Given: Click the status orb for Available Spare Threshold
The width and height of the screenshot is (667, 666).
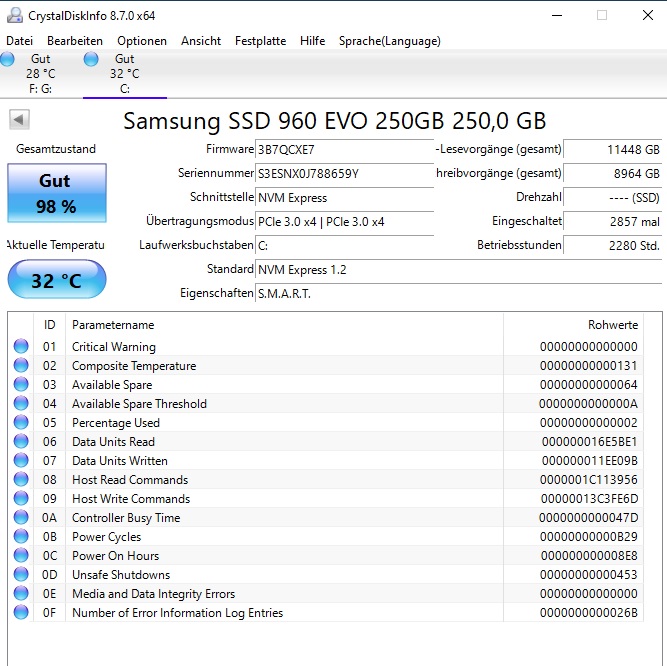Looking at the screenshot, I should pos(21,403).
